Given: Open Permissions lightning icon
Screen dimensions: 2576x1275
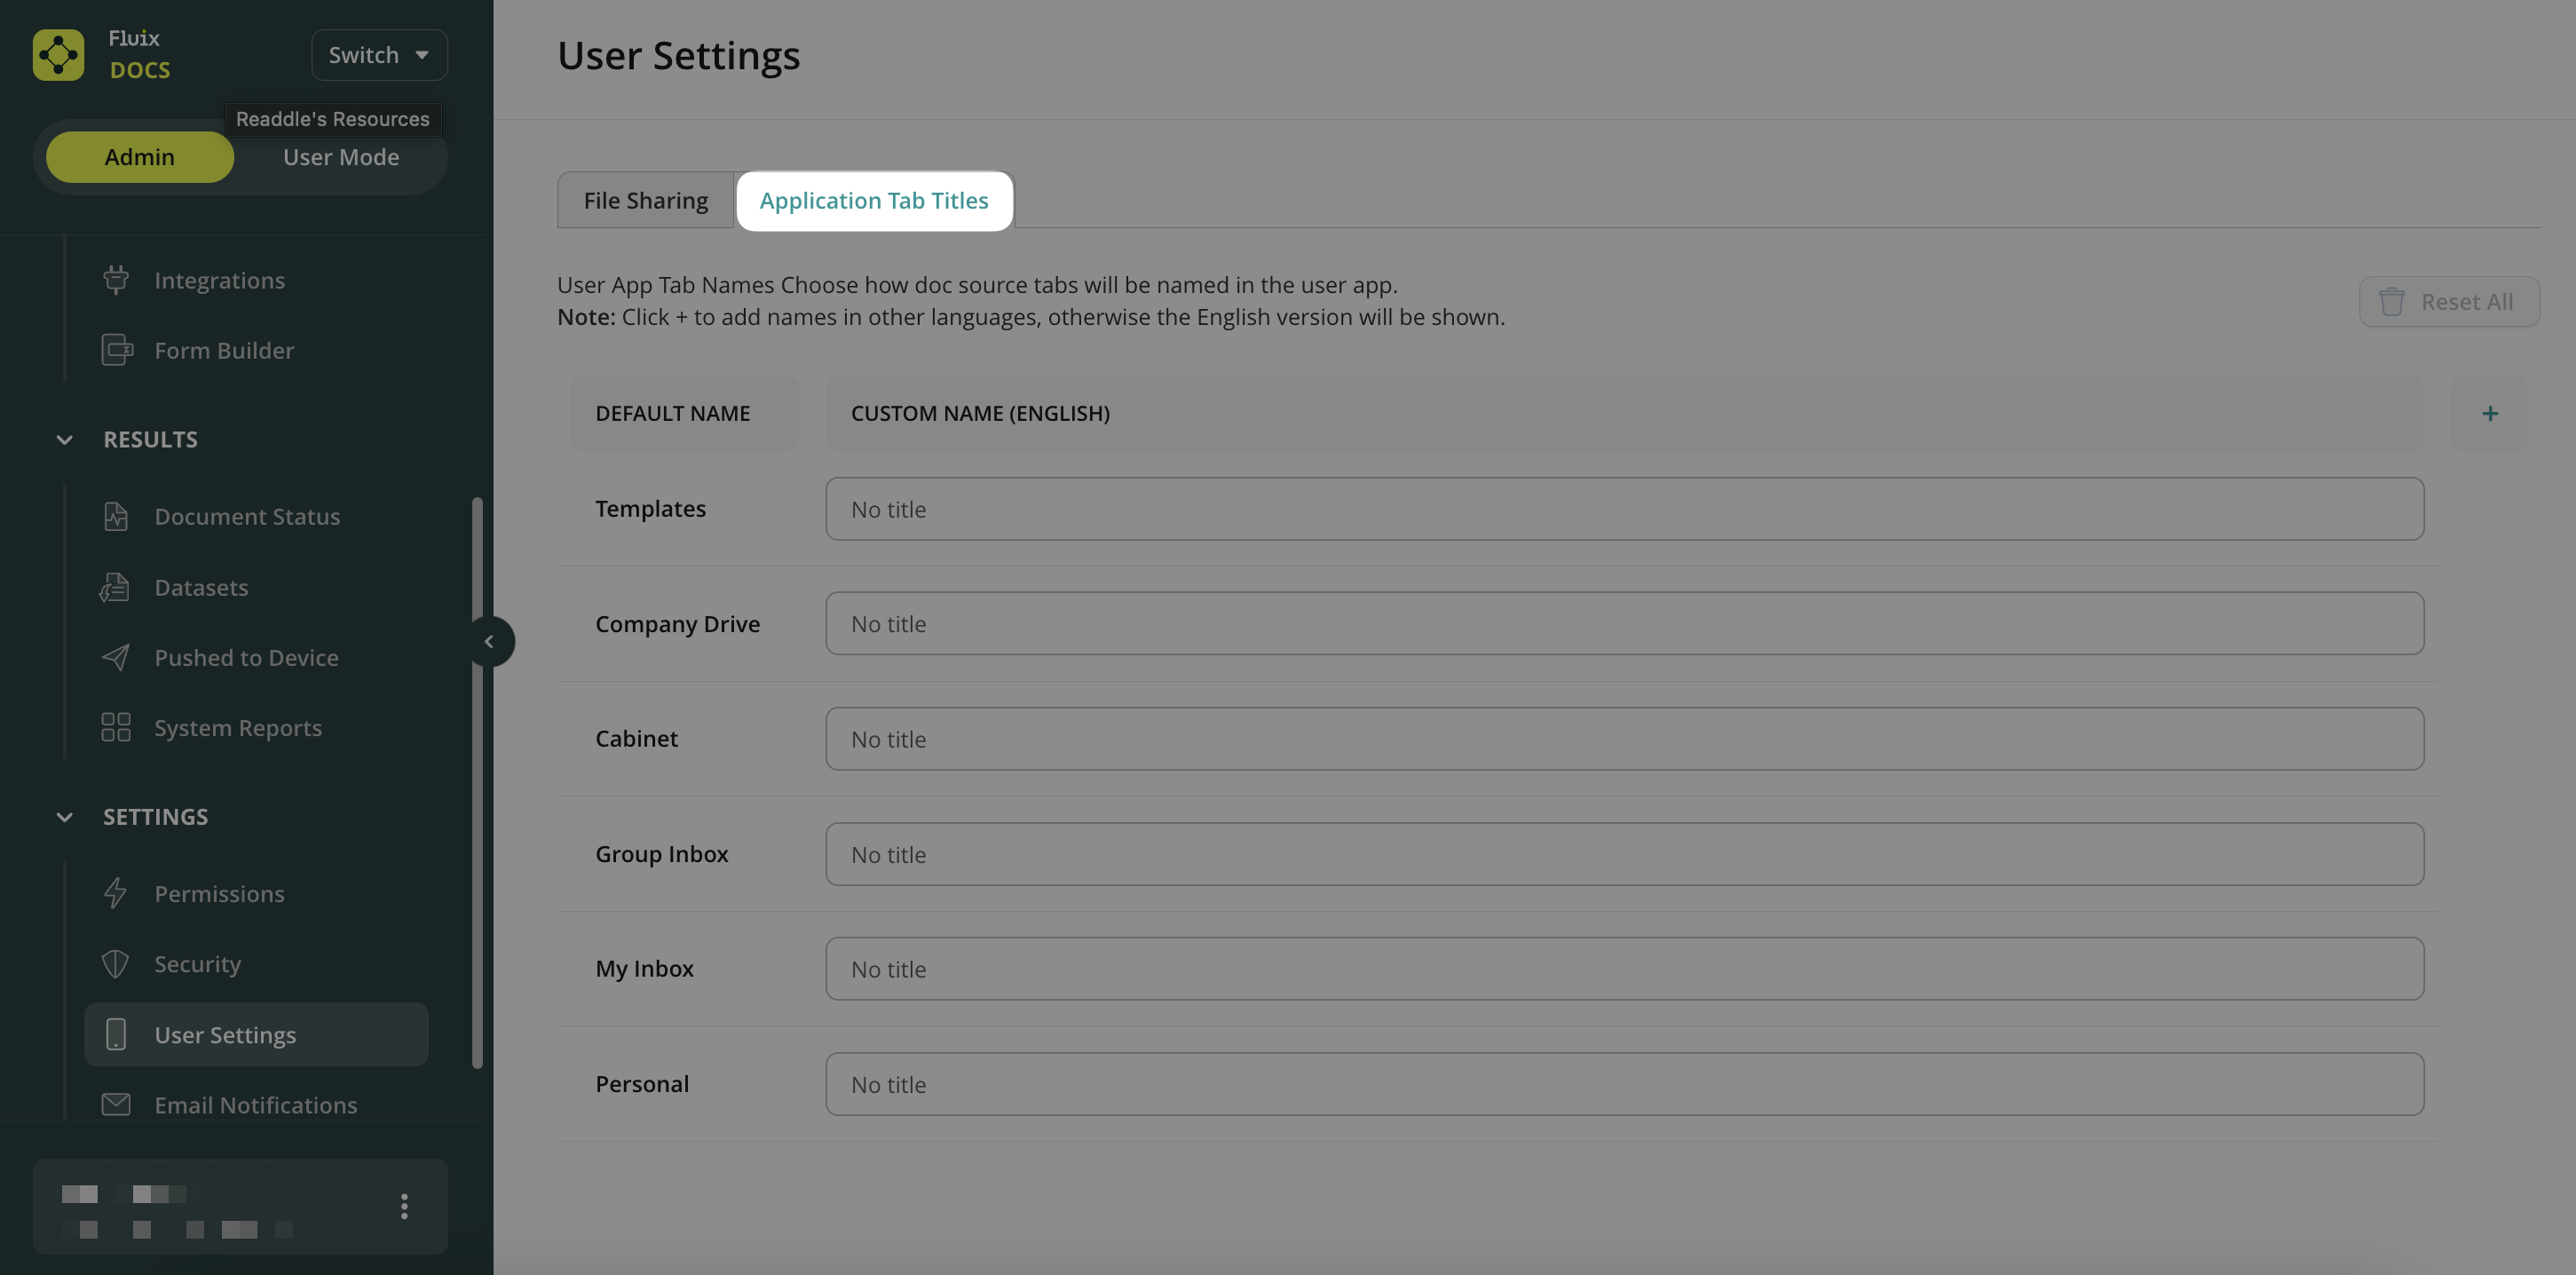Looking at the screenshot, I should click(x=116, y=893).
